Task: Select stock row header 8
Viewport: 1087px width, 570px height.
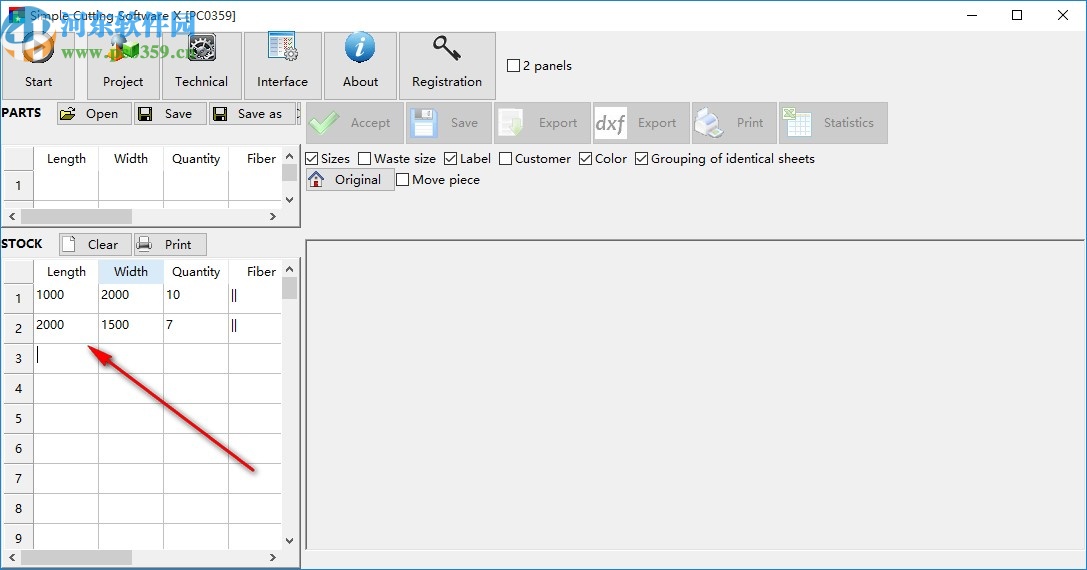Action: [x=19, y=509]
